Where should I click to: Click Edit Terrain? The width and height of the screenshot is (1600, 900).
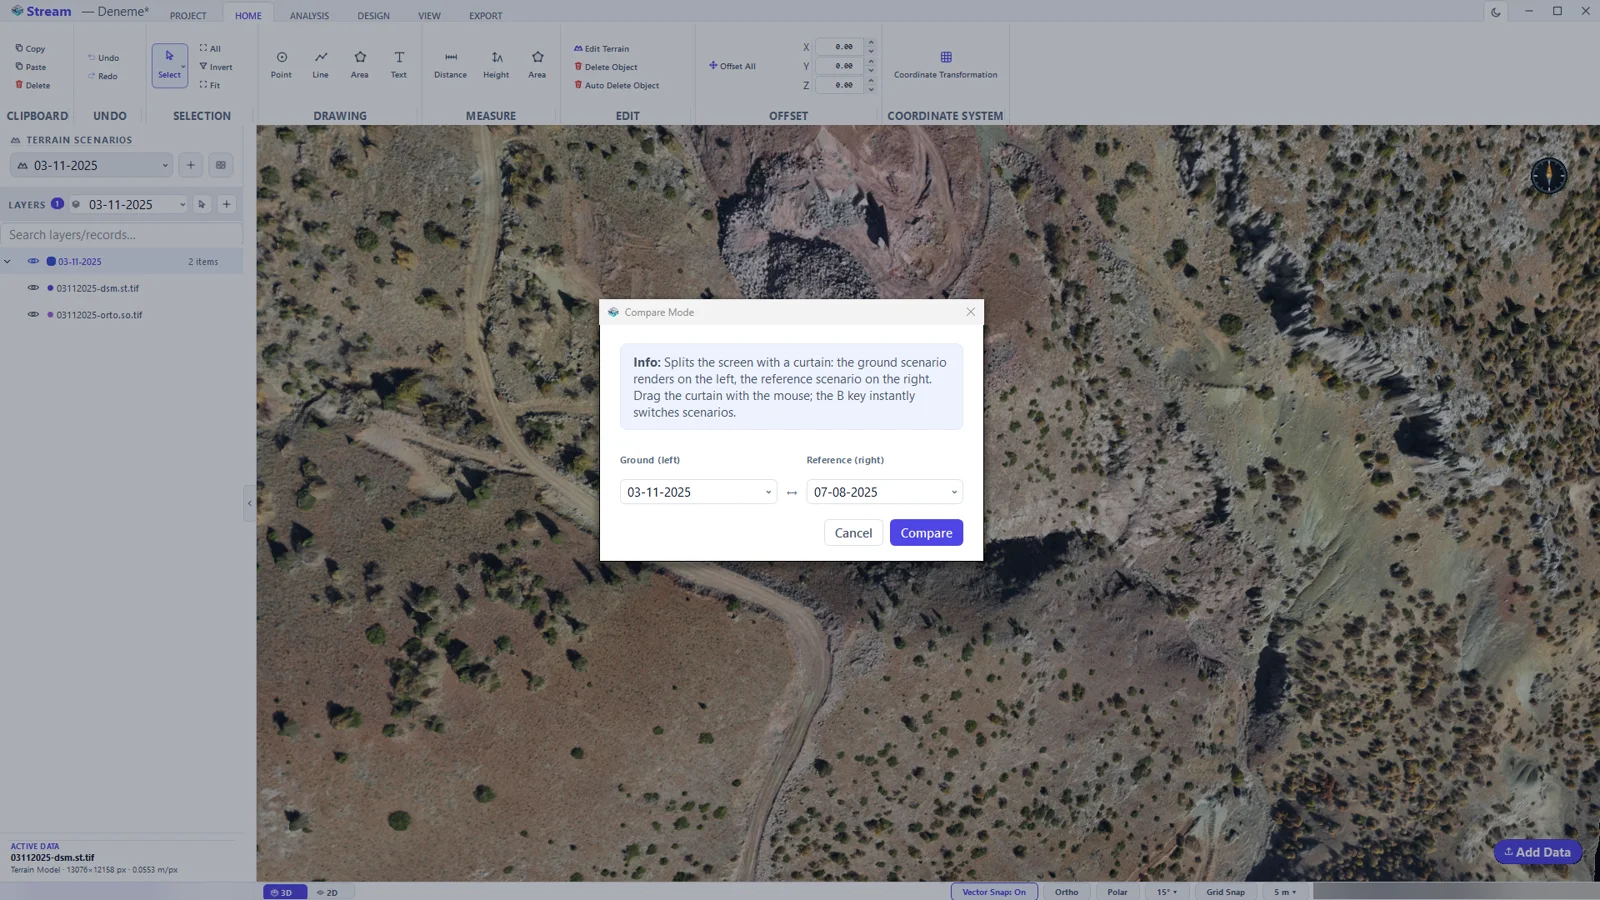coord(601,48)
